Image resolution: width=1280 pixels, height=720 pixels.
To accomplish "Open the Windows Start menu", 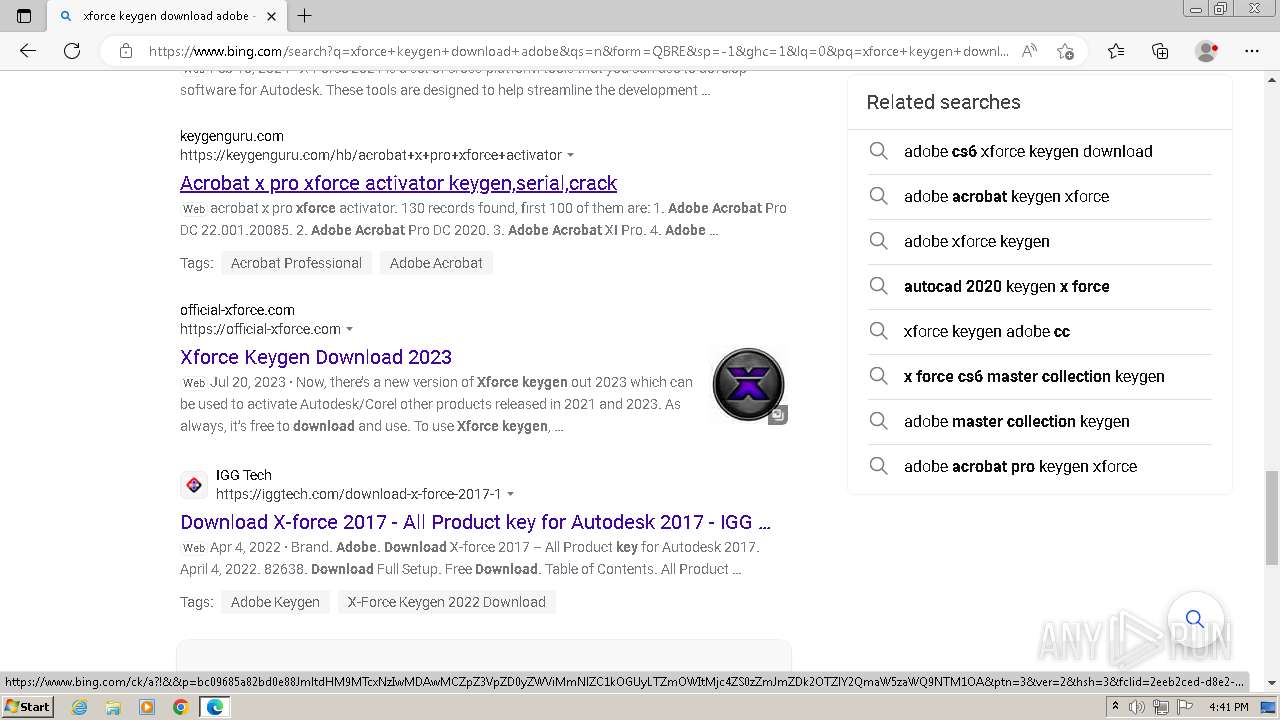I will 28,707.
